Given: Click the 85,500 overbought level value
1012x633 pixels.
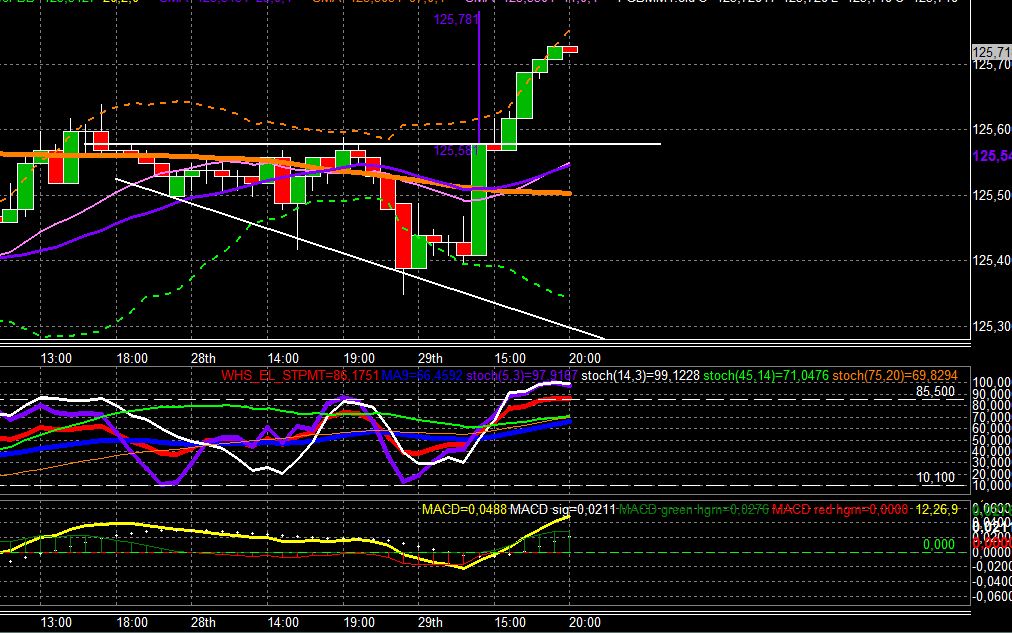Looking at the screenshot, I should click(935, 392).
